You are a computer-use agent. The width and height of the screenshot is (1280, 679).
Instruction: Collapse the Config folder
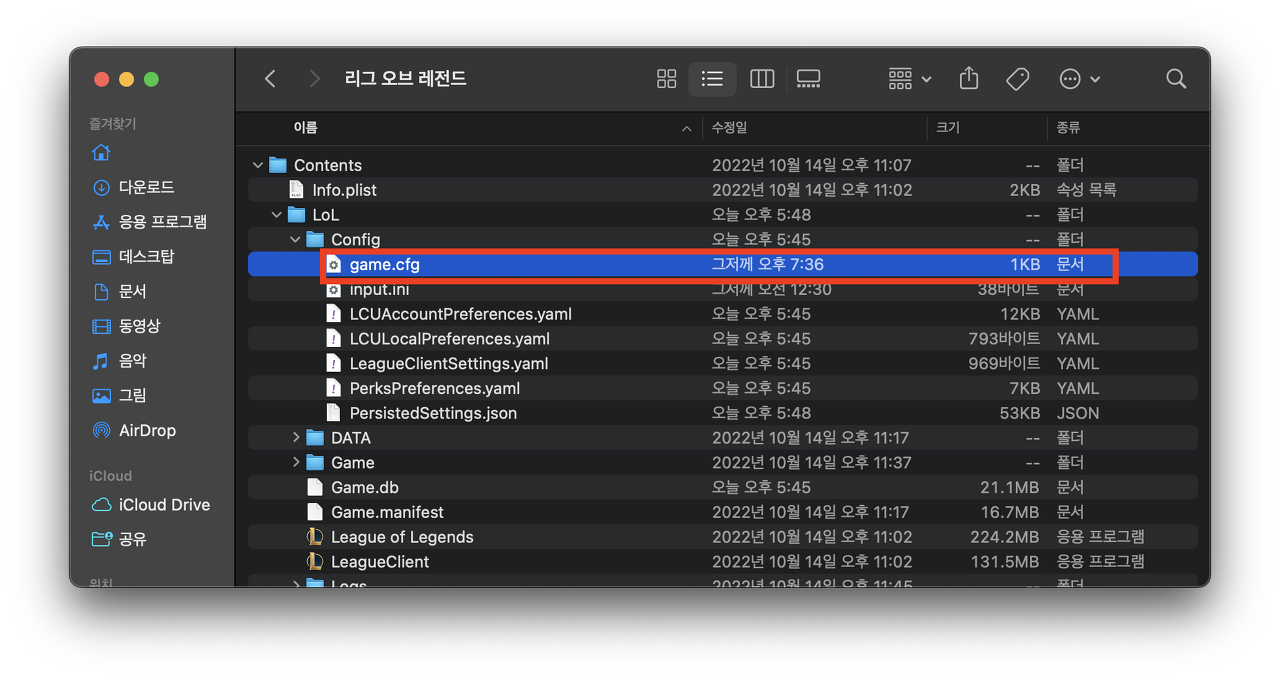(x=295, y=240)
